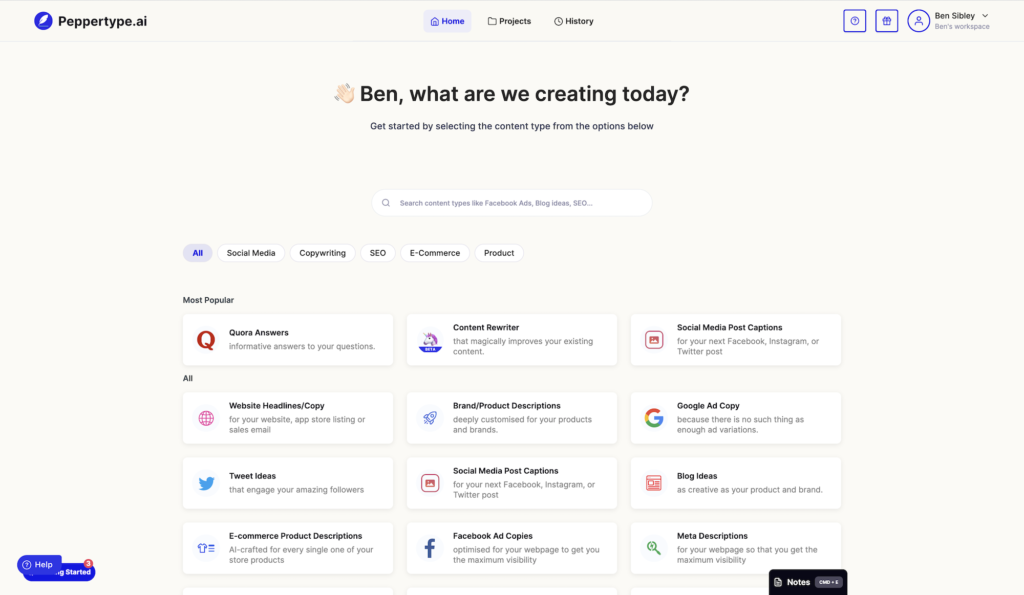Viewport: 1024px width, 595px height.
Task: Open the History tab
Action: point(574,22)
